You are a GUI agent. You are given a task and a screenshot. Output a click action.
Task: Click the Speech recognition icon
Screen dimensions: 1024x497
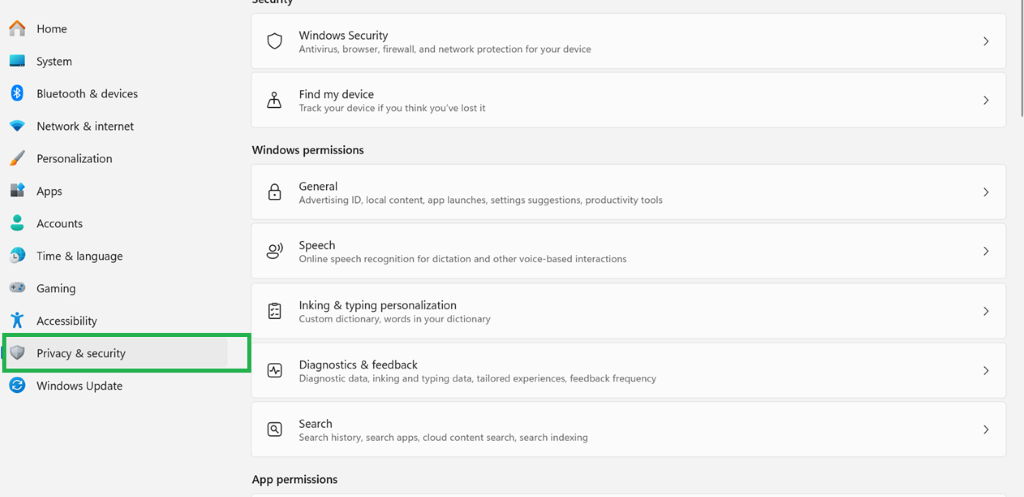coord(275,251)
